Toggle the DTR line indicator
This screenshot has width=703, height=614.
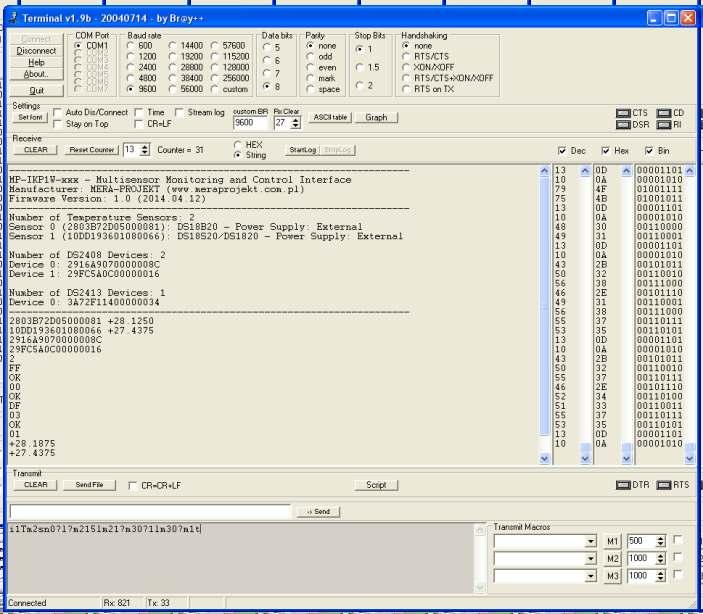[624, 485]
